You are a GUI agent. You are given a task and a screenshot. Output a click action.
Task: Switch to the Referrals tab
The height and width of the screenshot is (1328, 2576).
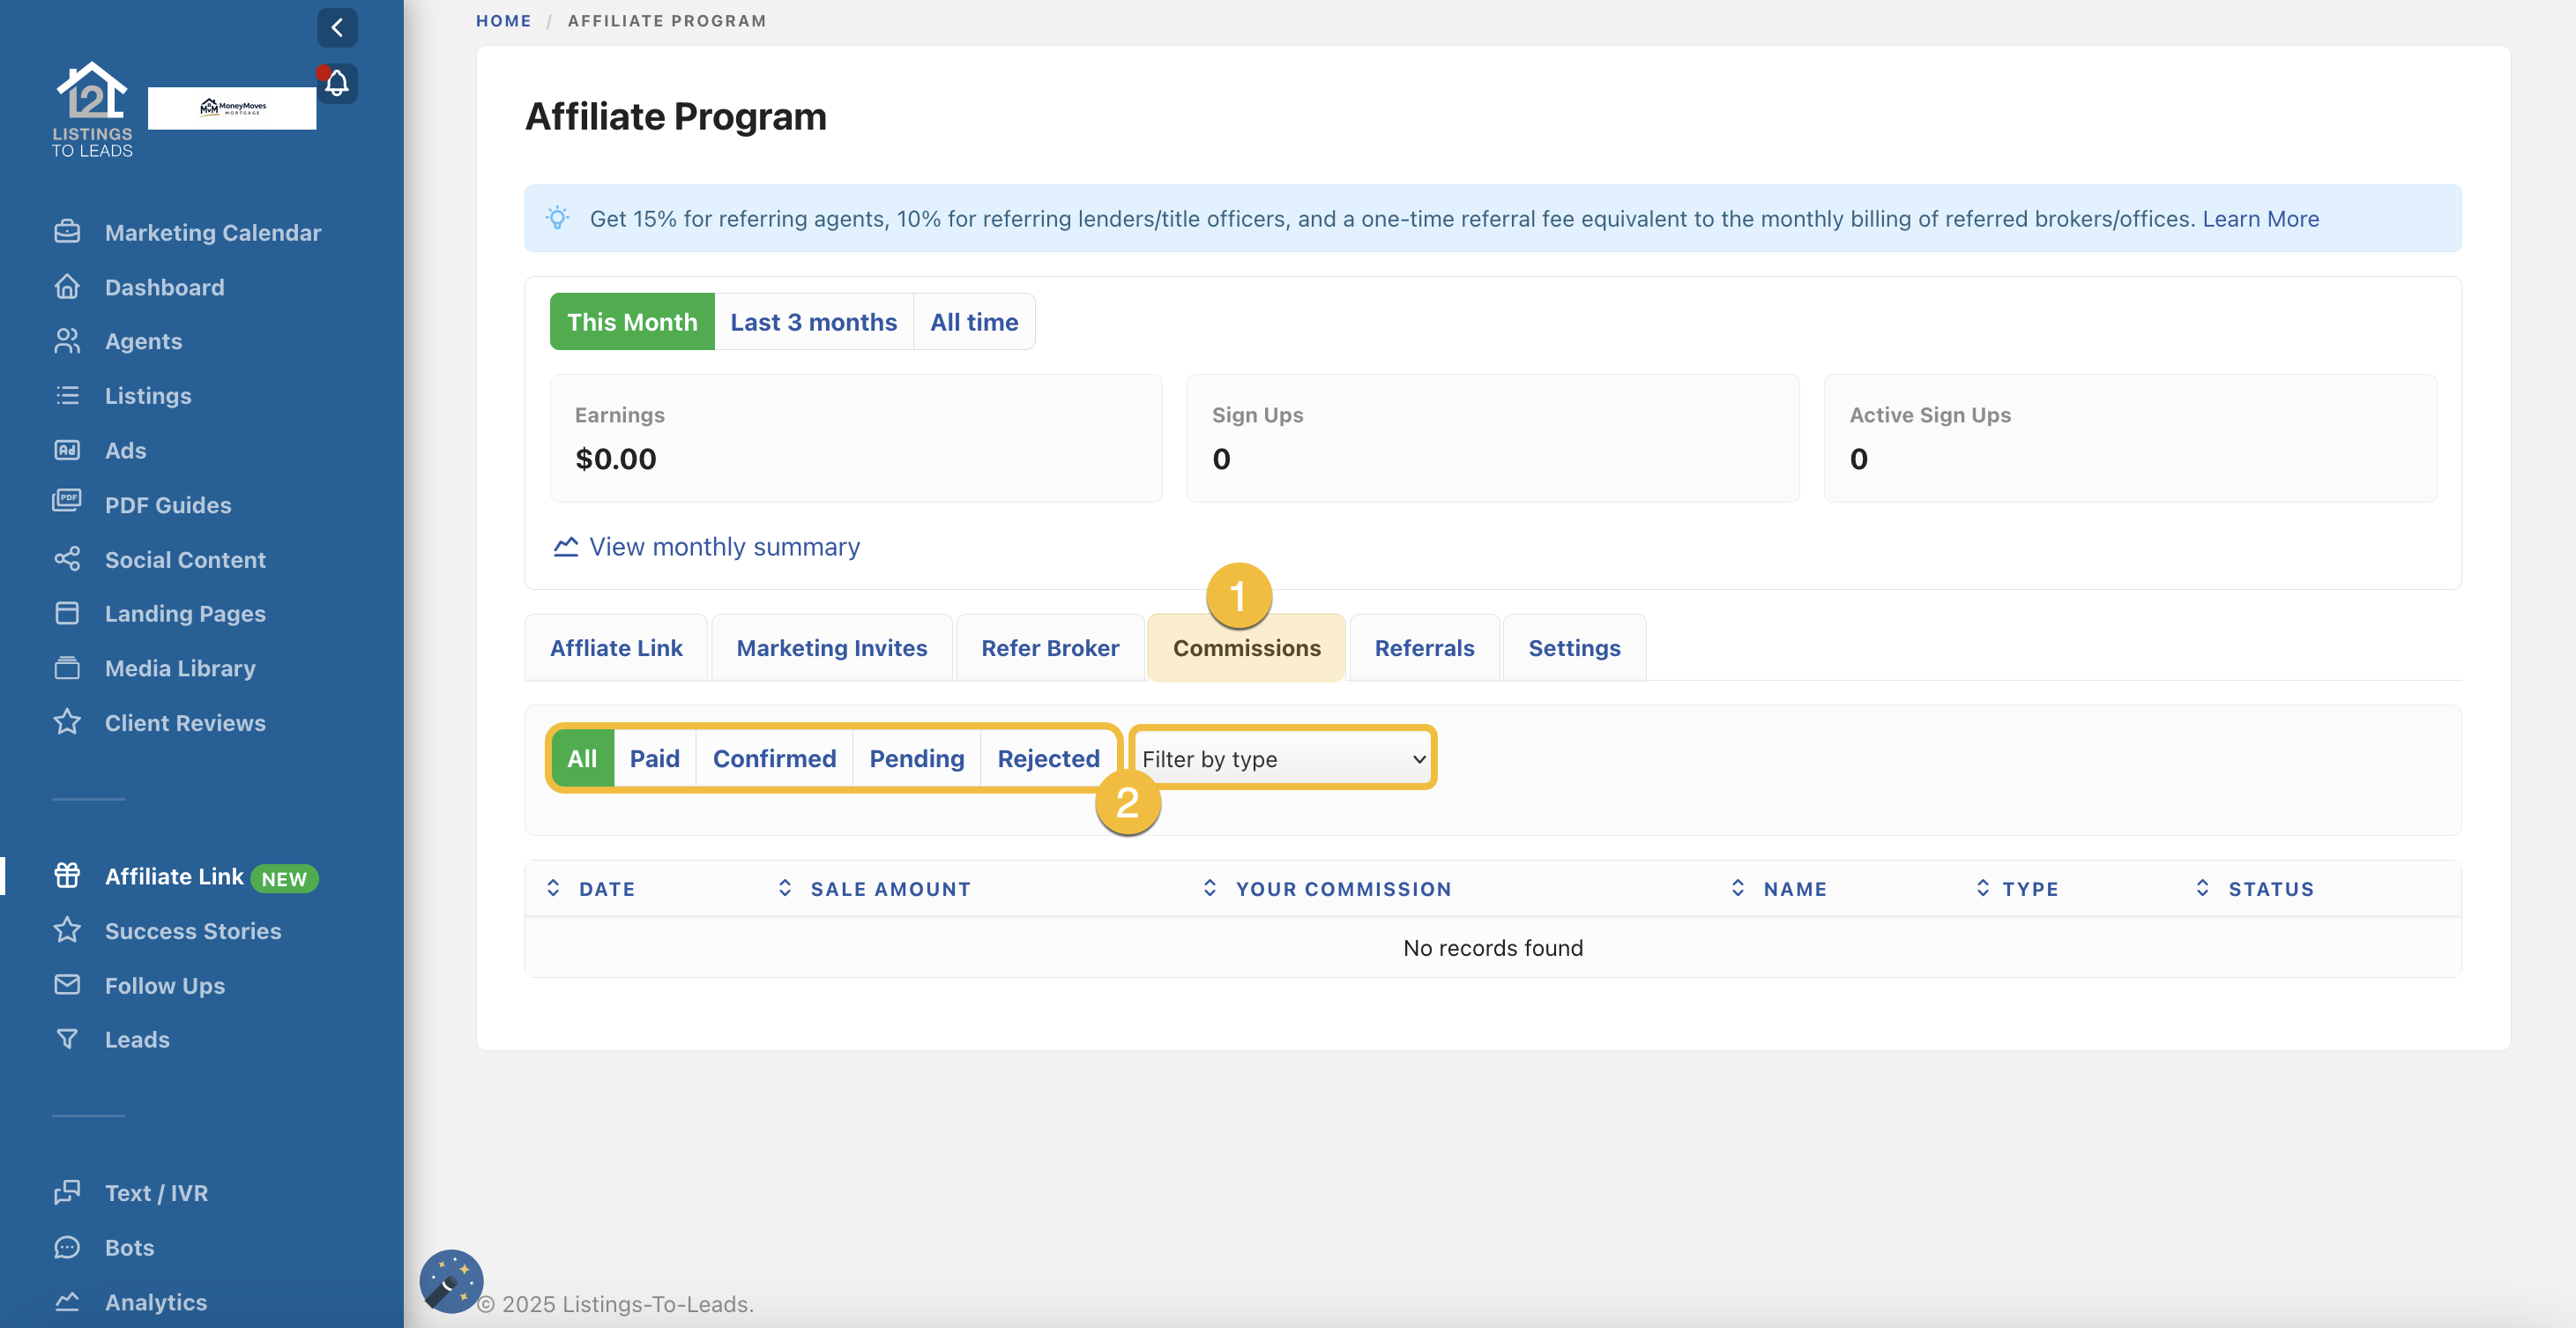pos(1423,648)
